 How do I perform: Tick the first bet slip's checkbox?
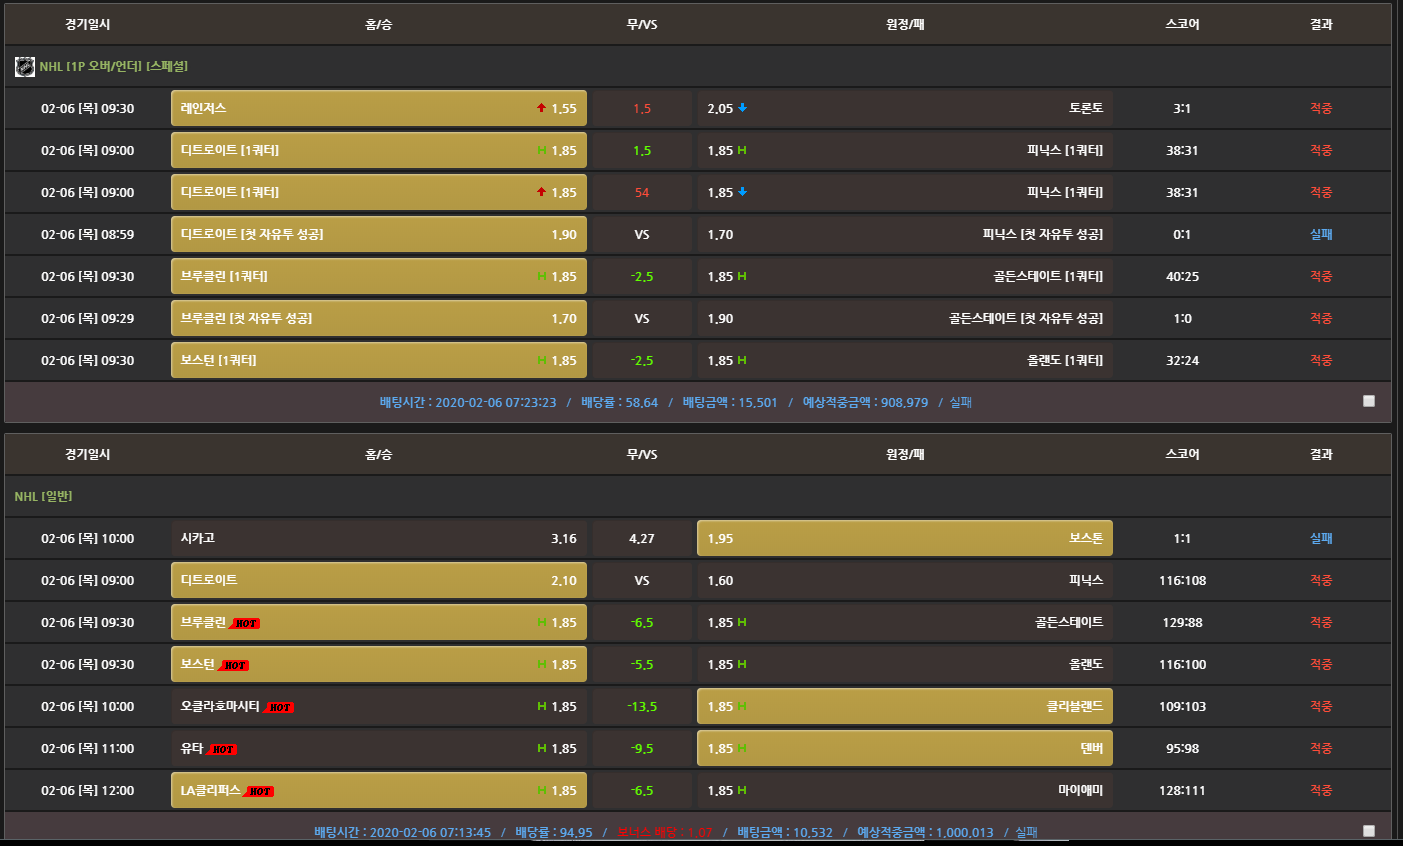pos(1369,401)
